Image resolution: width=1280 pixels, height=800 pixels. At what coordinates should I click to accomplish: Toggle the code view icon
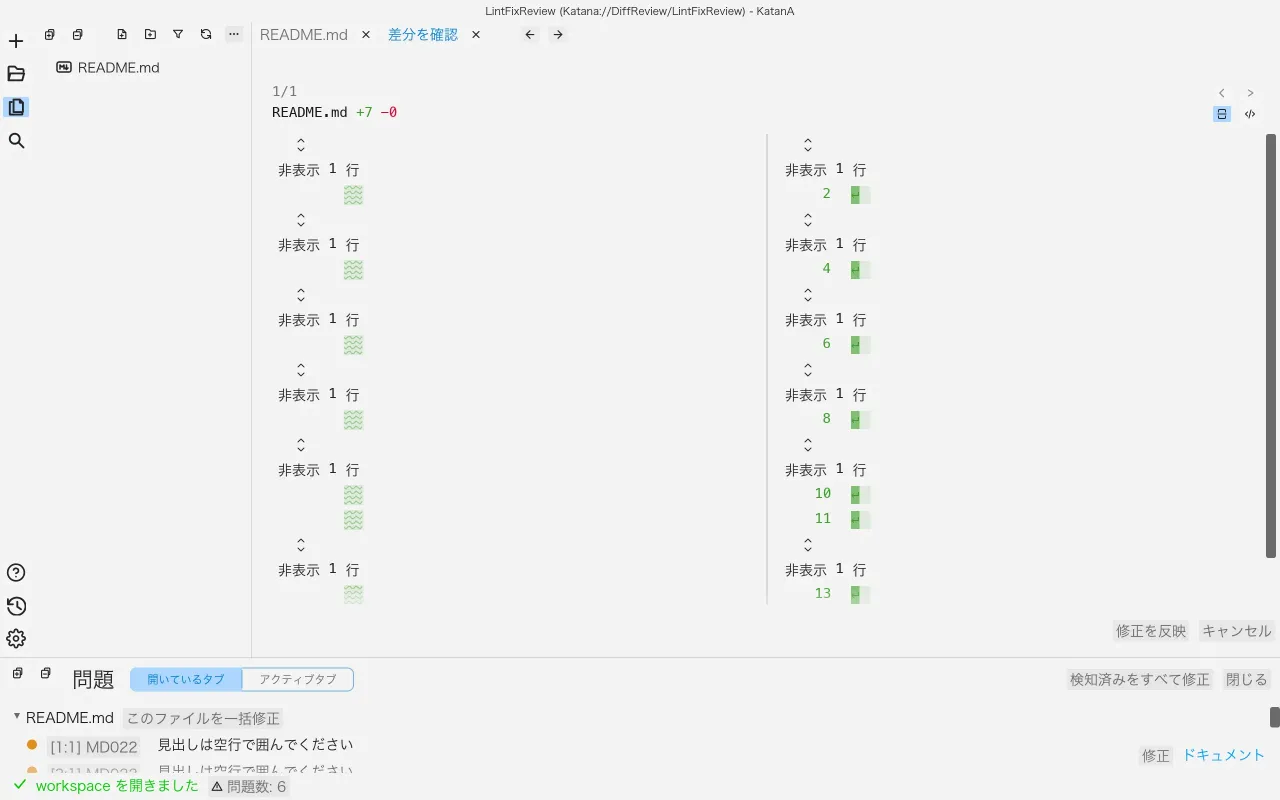coord(1250,114)
